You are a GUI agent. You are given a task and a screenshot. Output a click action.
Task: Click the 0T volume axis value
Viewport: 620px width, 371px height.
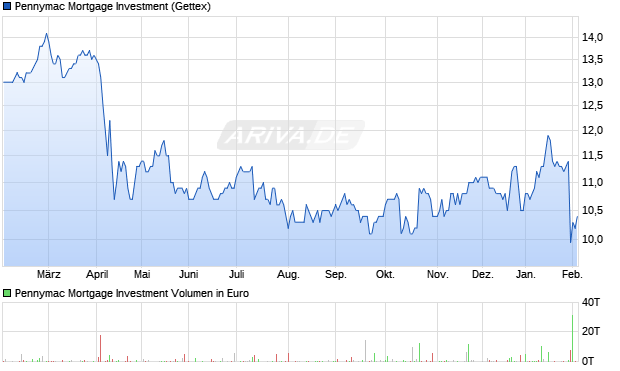(588, 360)
